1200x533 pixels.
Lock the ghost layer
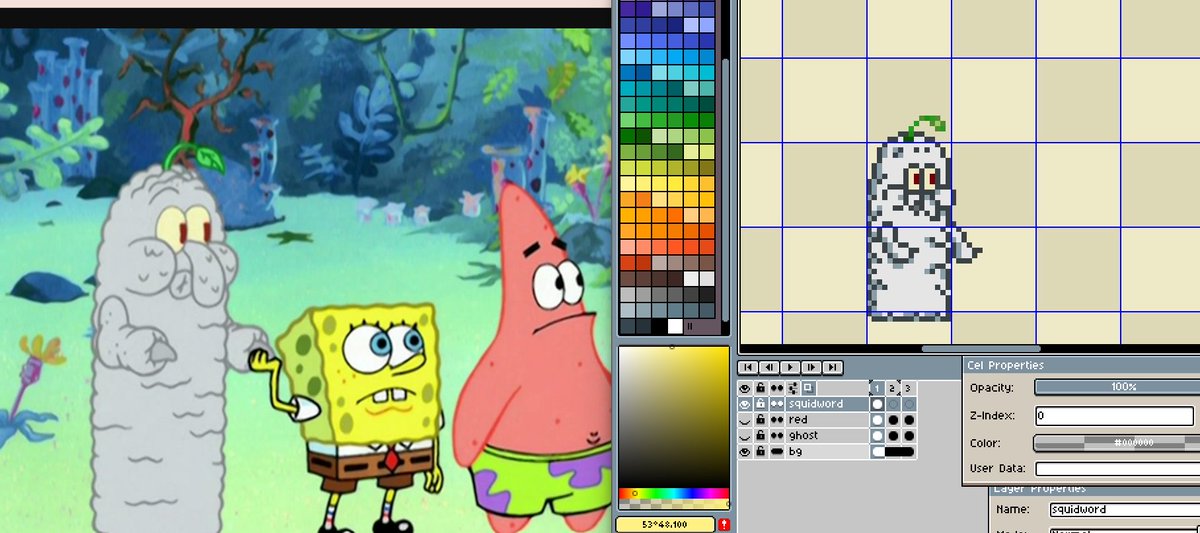(761, 436)
